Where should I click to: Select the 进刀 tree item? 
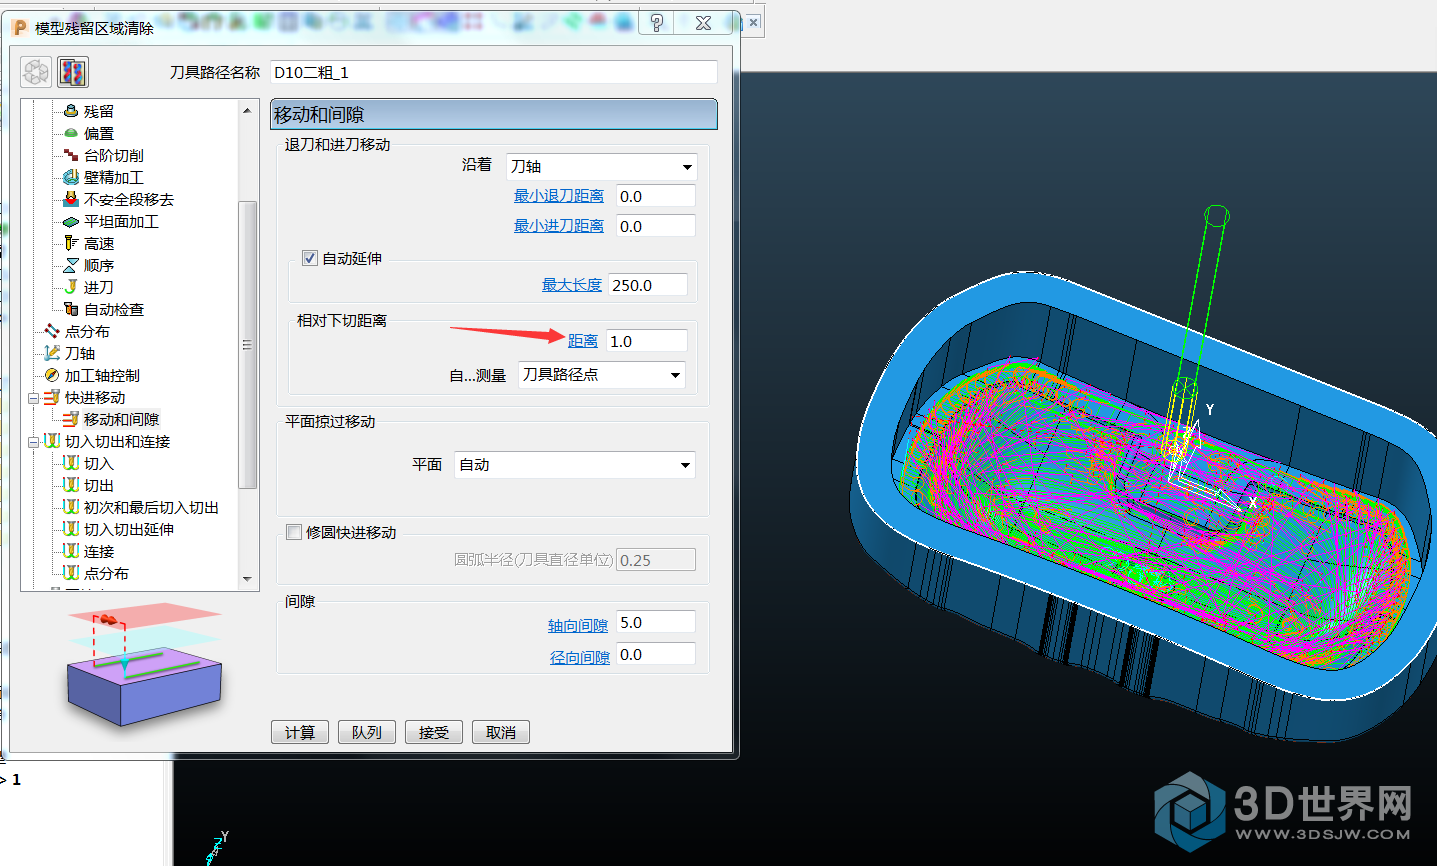pyautogui.click(x=98, y=287)
